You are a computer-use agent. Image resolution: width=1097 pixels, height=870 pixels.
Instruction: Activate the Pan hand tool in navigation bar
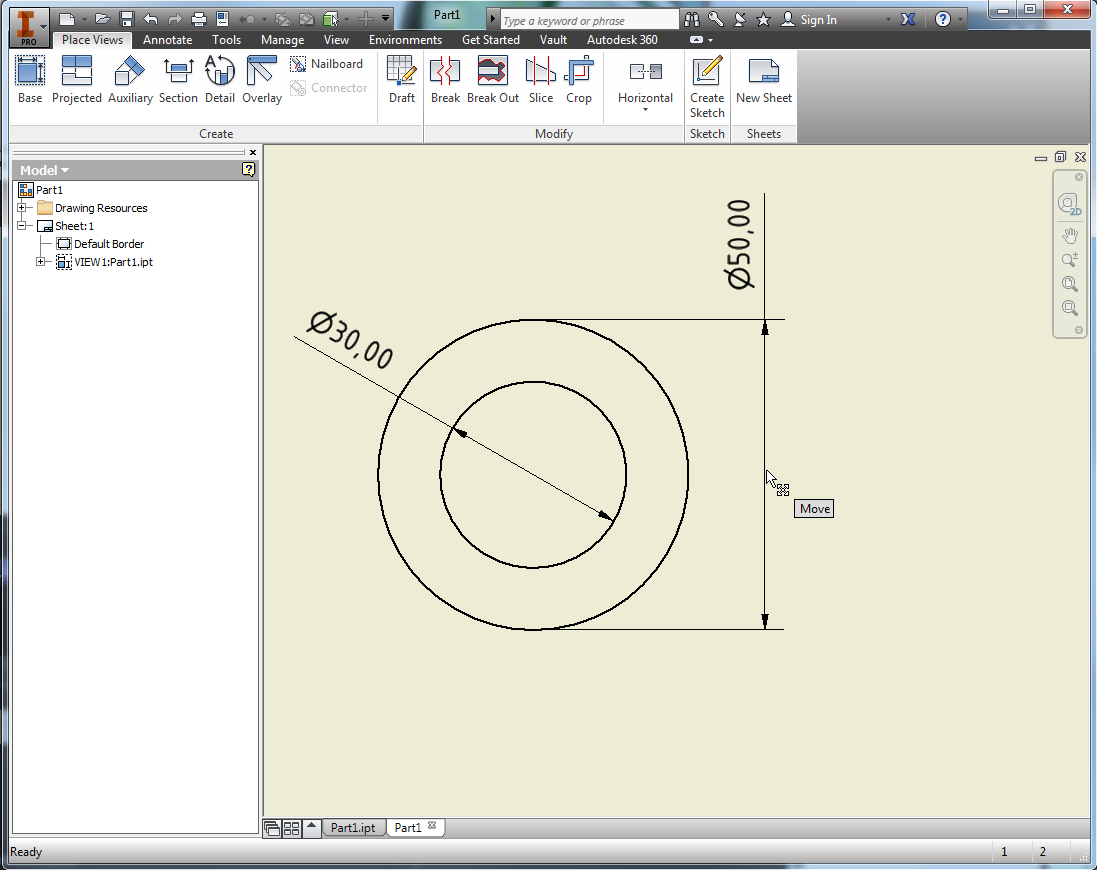(1069, 236)
